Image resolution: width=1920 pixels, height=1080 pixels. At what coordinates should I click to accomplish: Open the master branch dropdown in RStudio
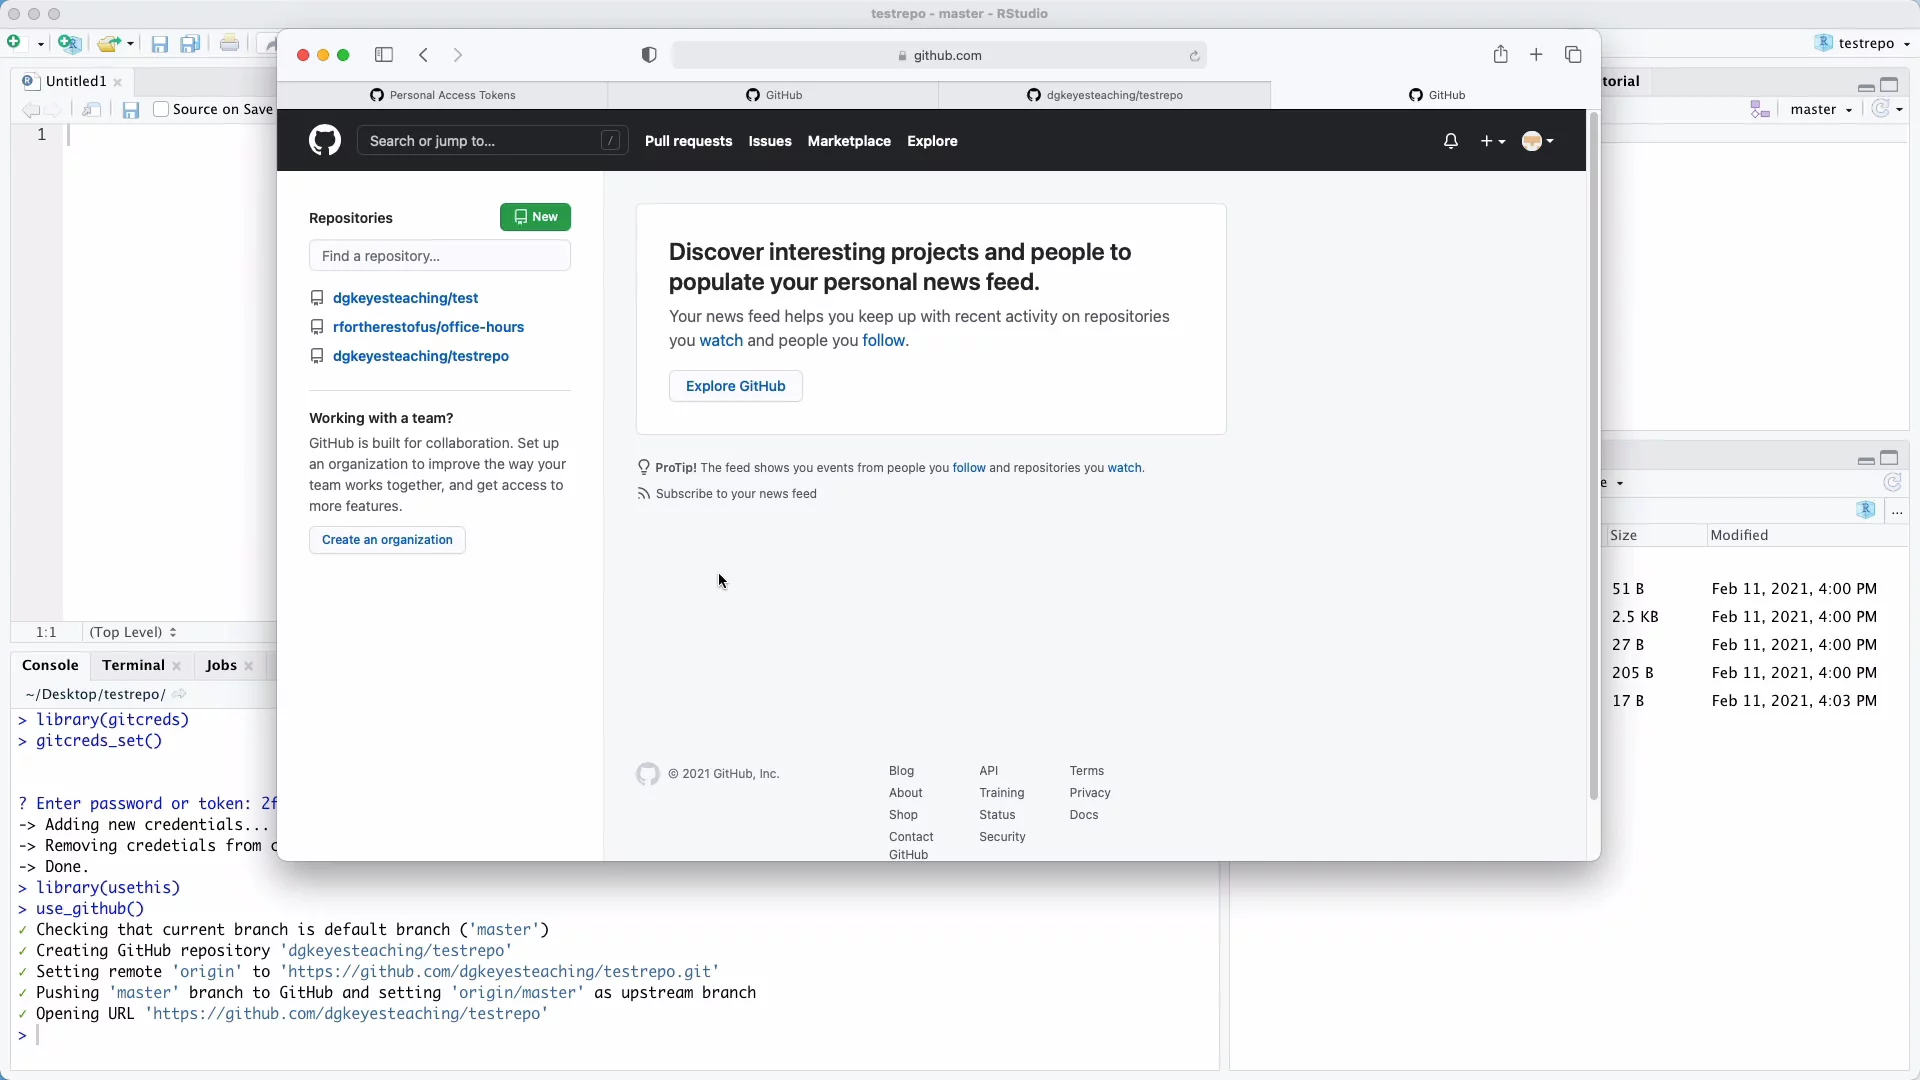click(x=1821, y=109)
